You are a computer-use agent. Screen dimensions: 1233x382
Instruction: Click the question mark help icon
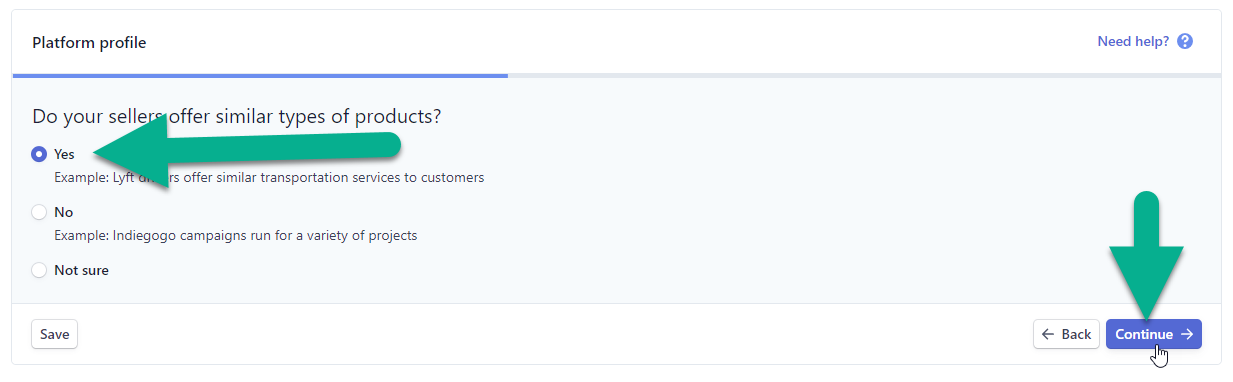1185,42
